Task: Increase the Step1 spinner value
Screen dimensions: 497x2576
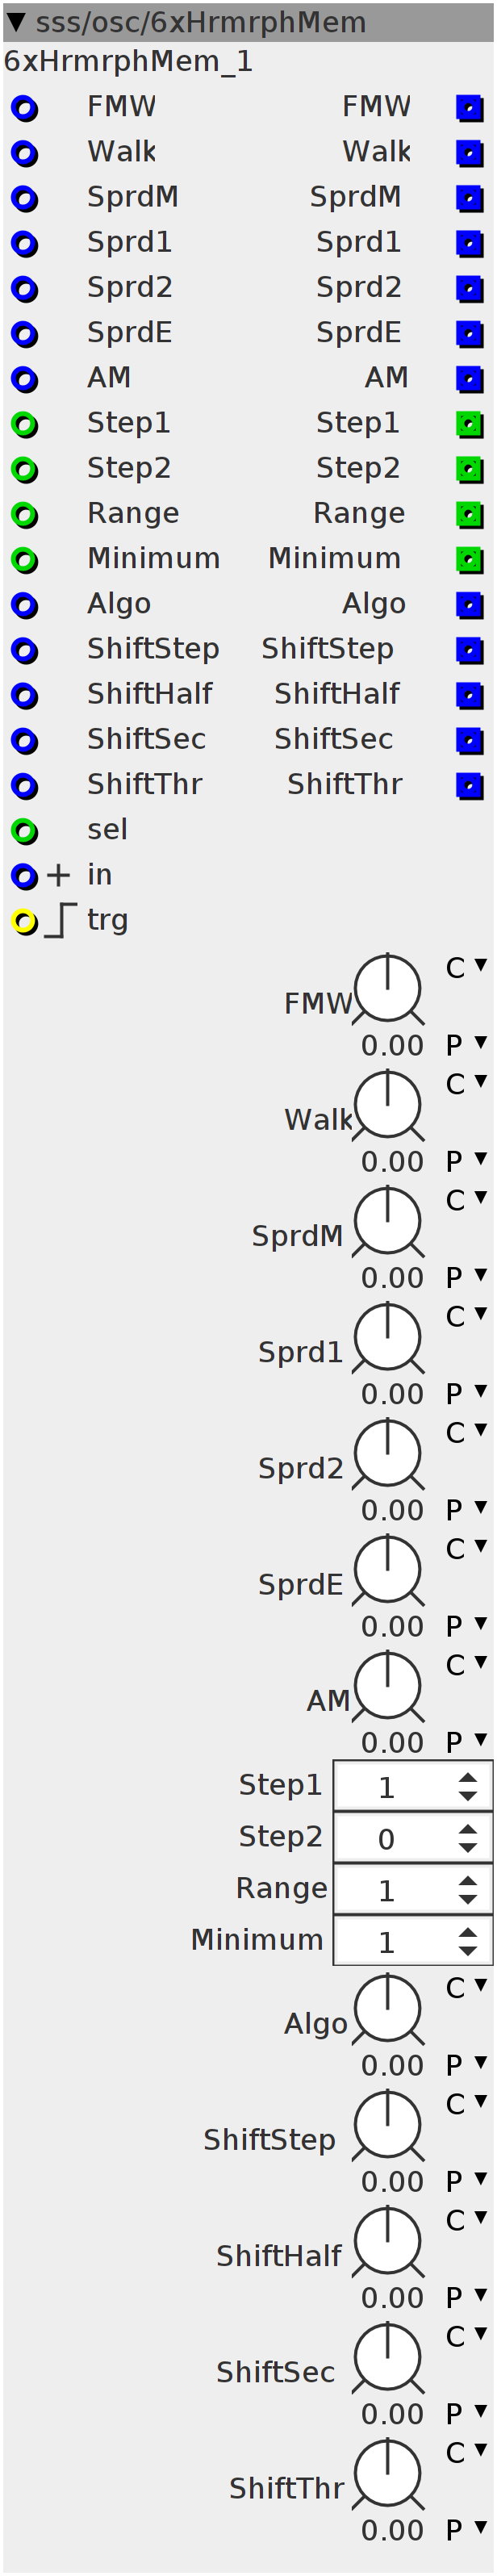Action: [467, 1779]
